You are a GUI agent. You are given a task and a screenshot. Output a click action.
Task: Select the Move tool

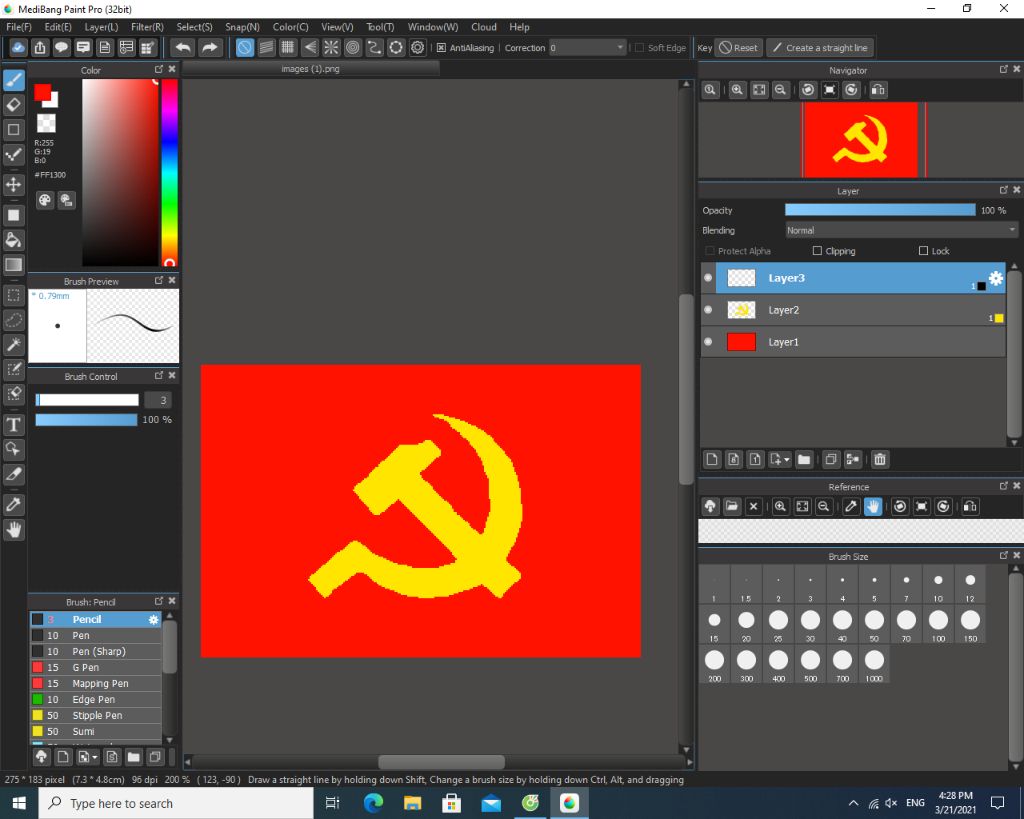click(14, 185)
